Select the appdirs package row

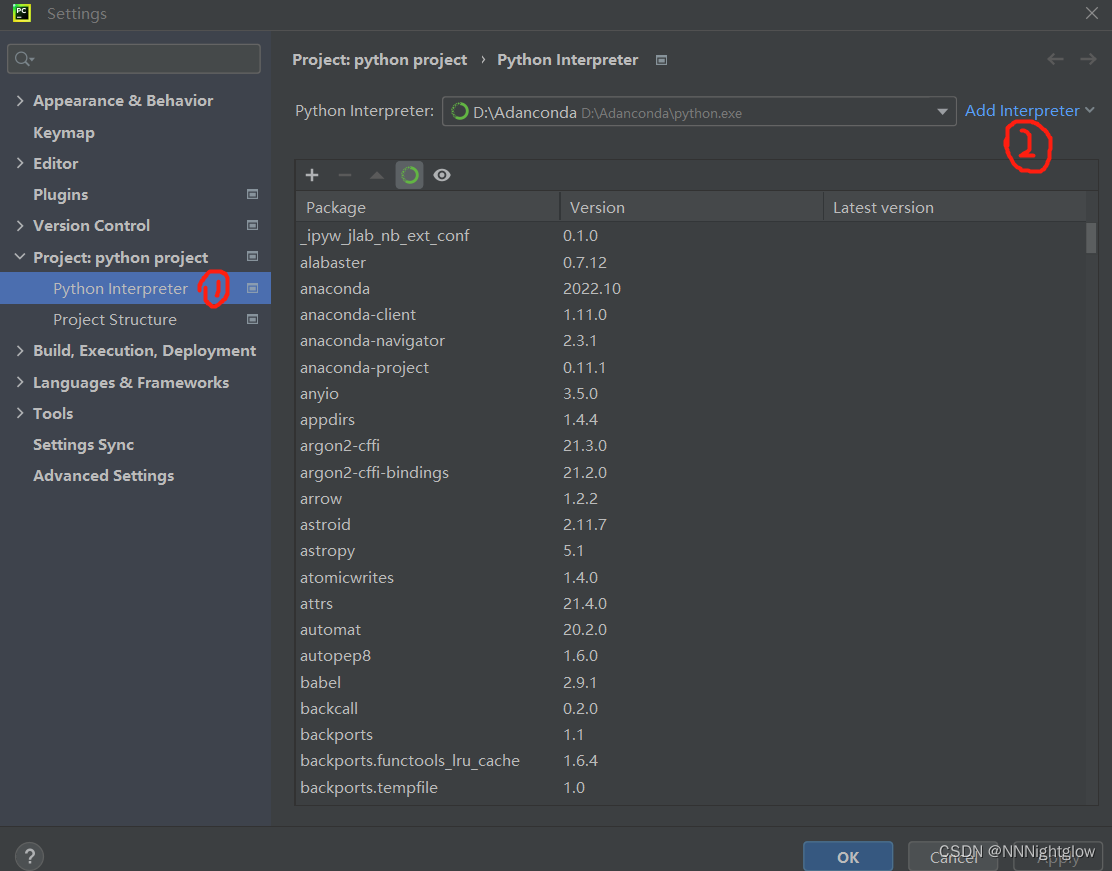coord(691,419)
